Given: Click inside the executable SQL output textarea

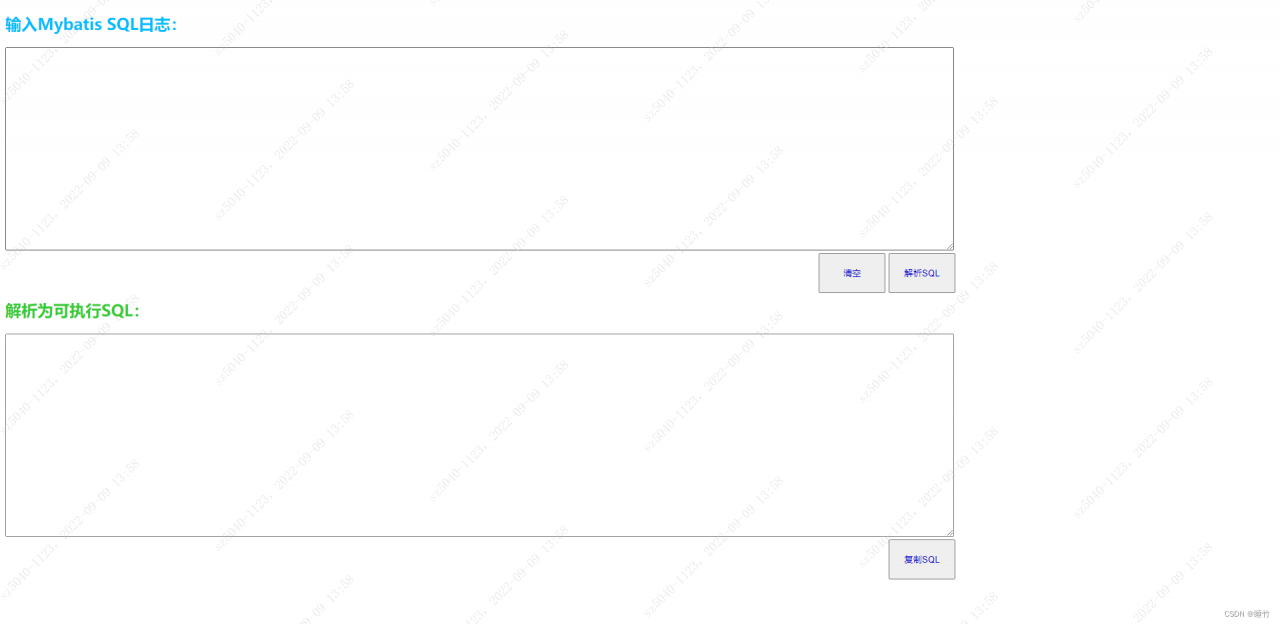Looking at the screenshot, I should (x=479, y=435).
